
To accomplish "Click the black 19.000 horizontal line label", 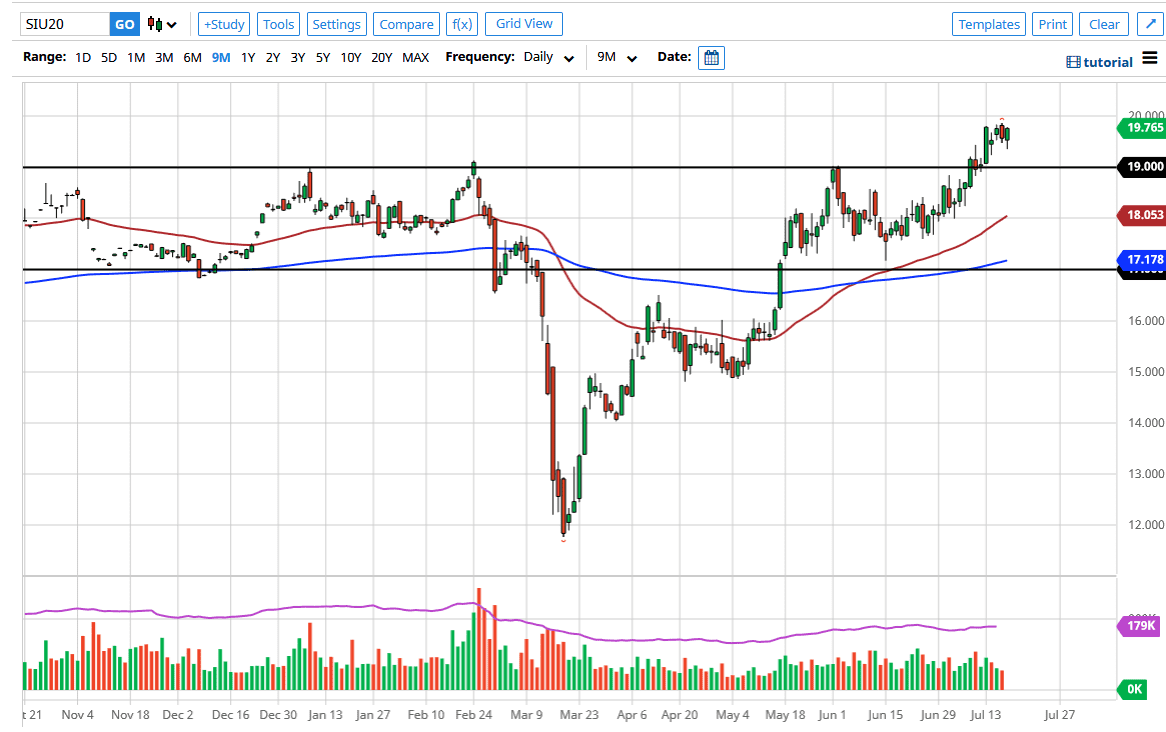I will (1140, 167).
